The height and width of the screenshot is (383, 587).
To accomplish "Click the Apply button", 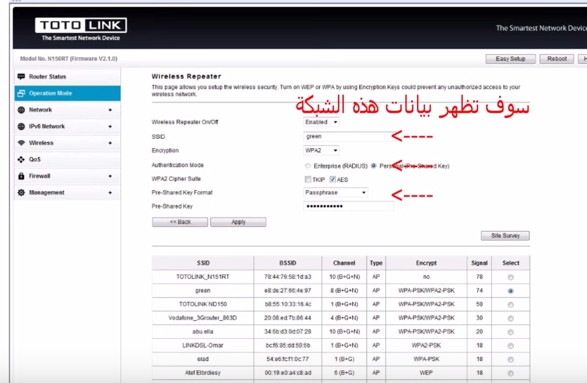I will tap(238, 222).
